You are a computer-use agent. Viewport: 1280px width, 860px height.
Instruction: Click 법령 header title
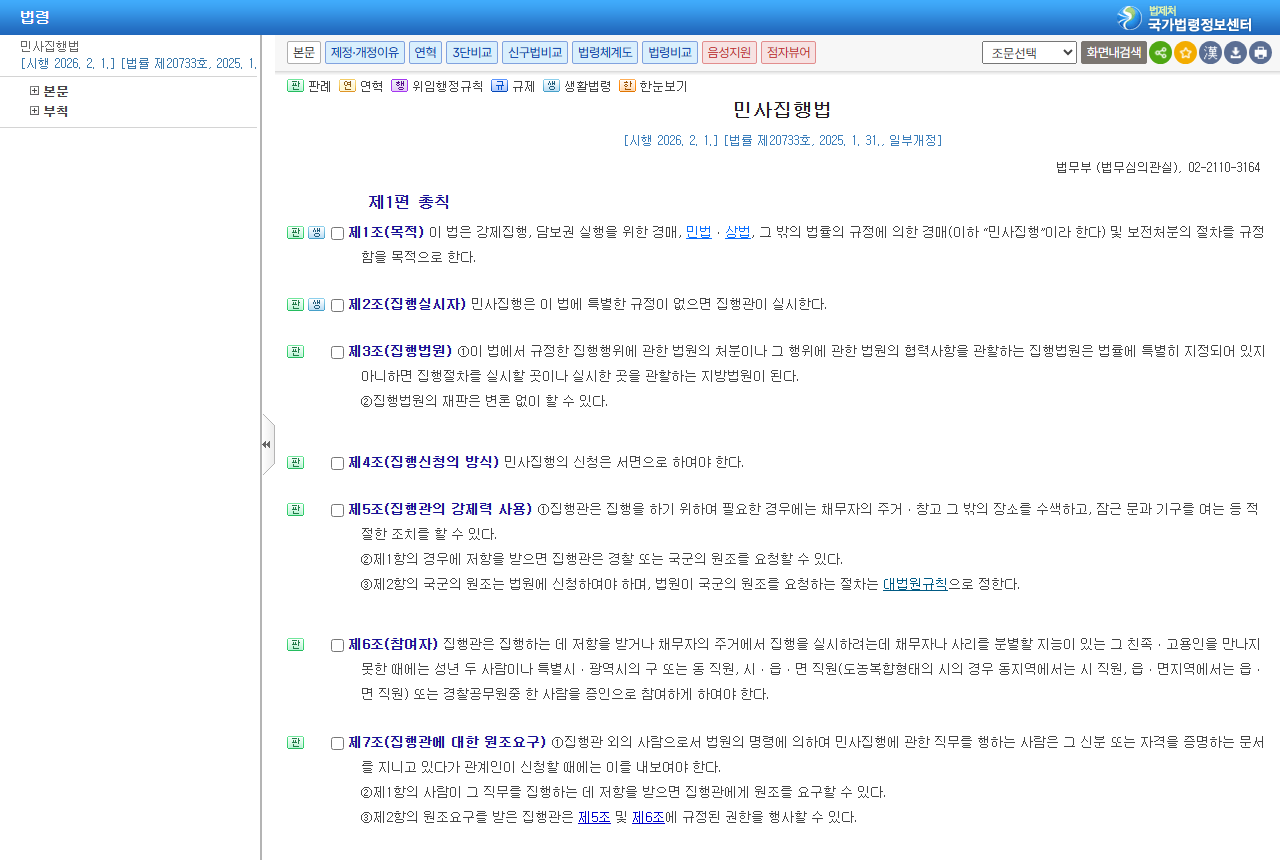point(35,17)
